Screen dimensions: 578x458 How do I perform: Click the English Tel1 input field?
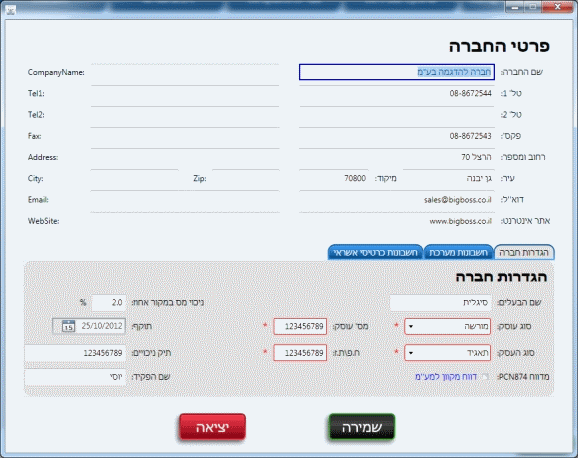pos(185,94)
